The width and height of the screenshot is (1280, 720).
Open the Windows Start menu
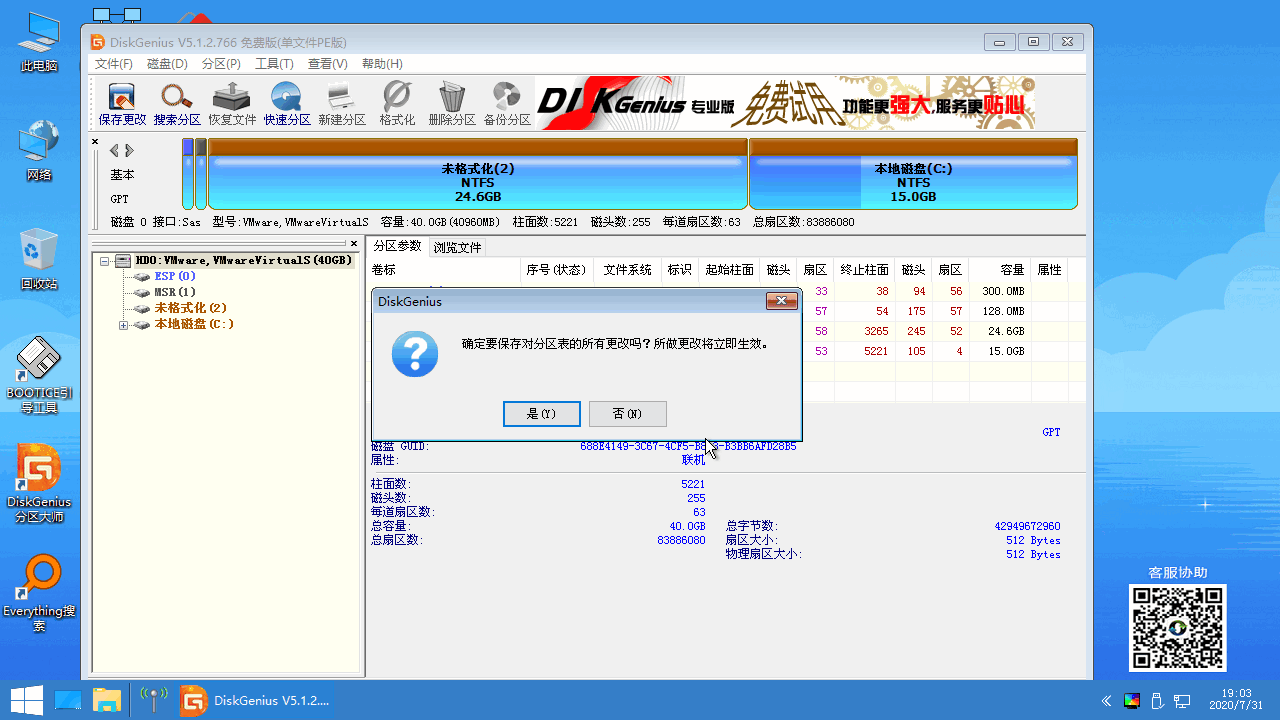[x=26, y=700]
